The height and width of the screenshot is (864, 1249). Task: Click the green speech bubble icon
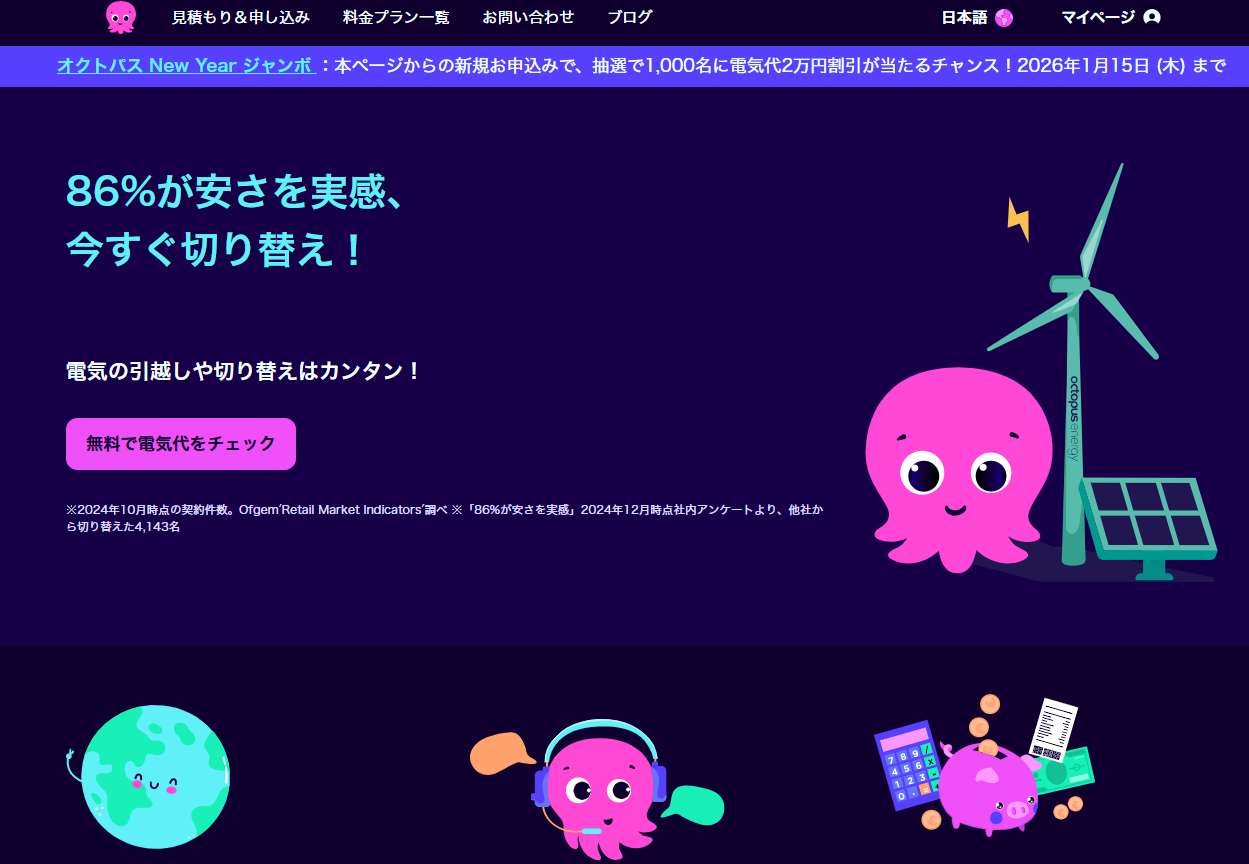coord(692,805)
